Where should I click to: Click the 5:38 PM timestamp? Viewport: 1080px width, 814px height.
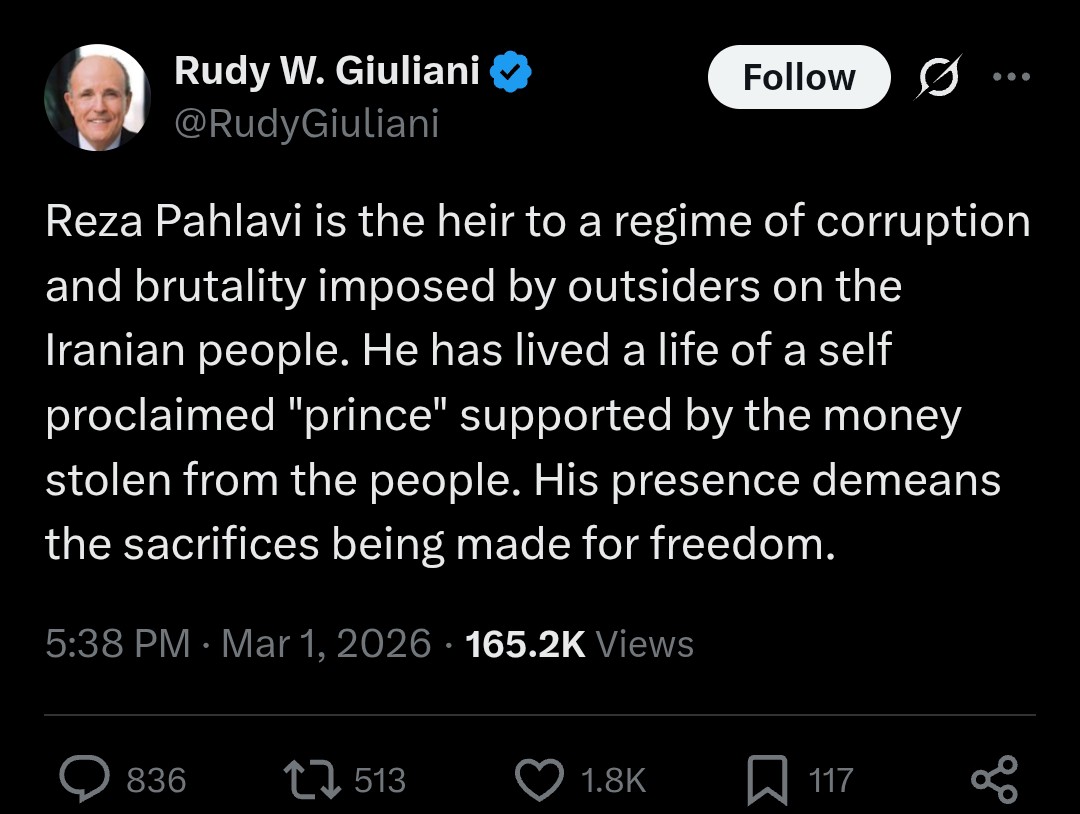(x=117, y=643)
